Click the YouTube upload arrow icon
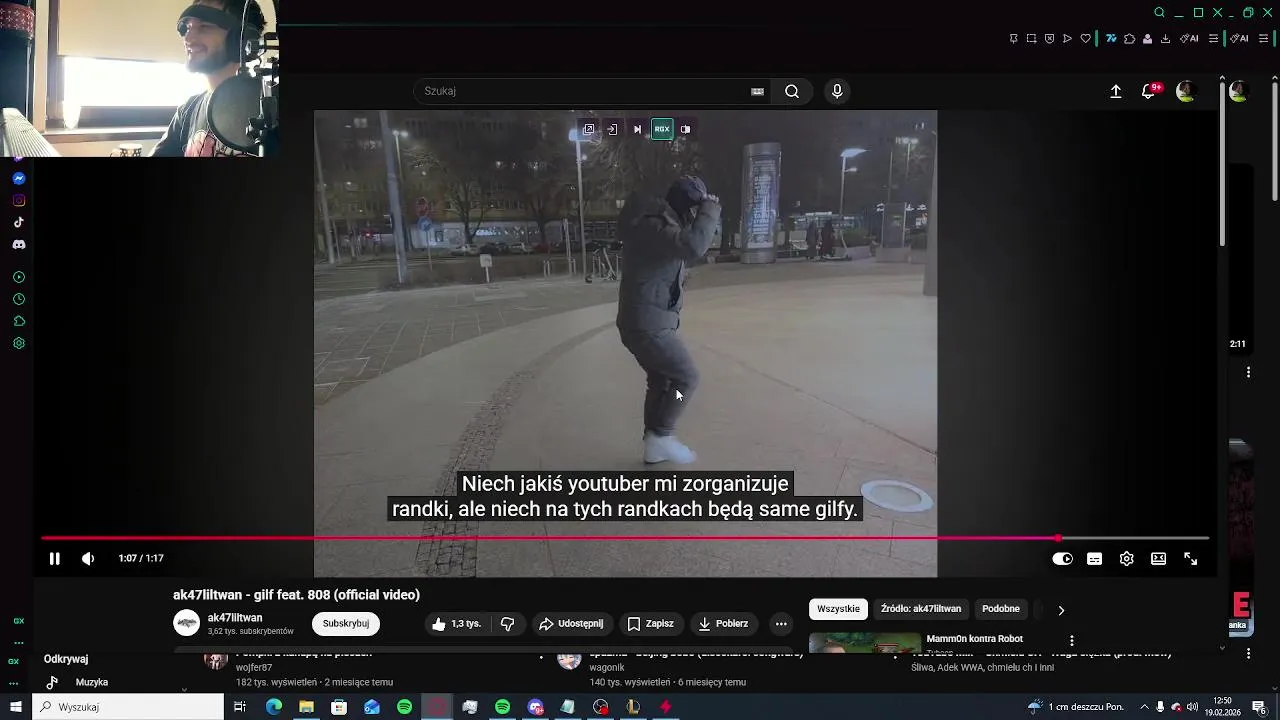 tap(1116, 91)
